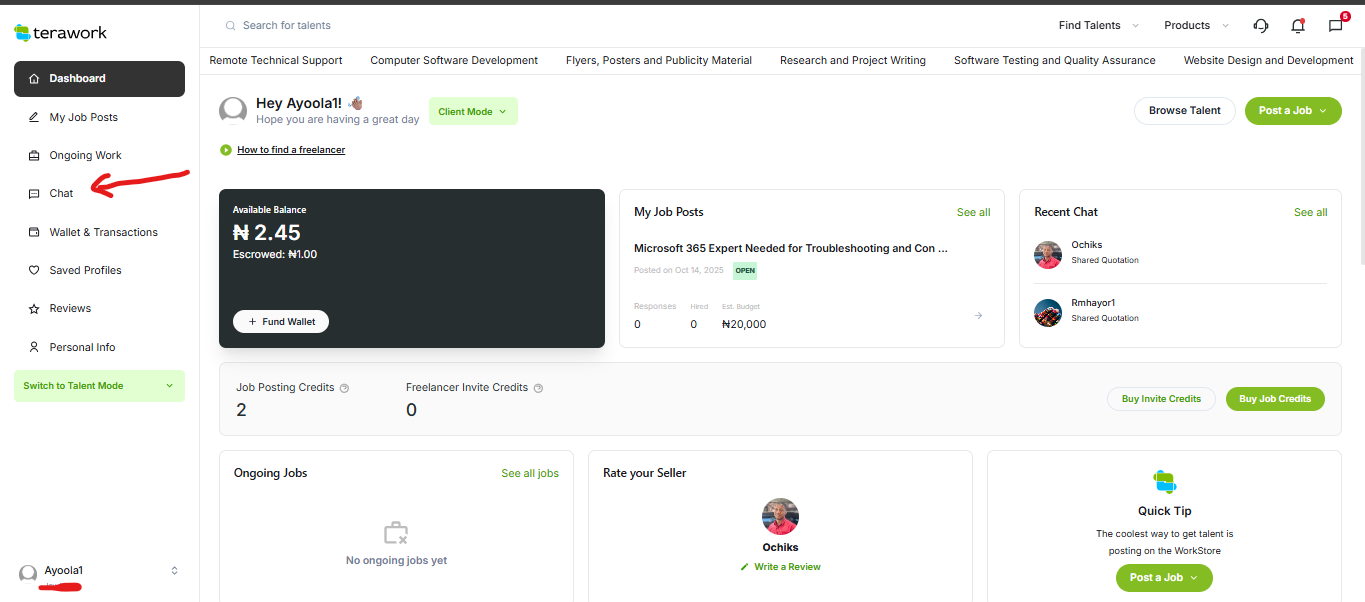The width and height of the screenshot is (1365, 602).
Task: Click the arrow icon on the job post
Action: (x=978, y=316)
